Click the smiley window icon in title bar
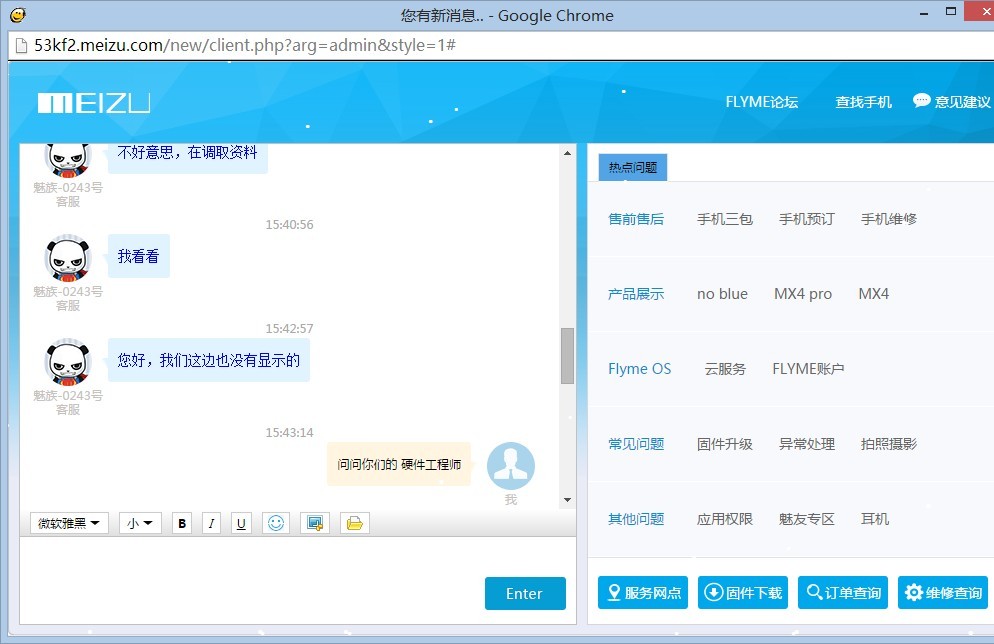Viewport: 994px width, 644px height. [18, 15]
